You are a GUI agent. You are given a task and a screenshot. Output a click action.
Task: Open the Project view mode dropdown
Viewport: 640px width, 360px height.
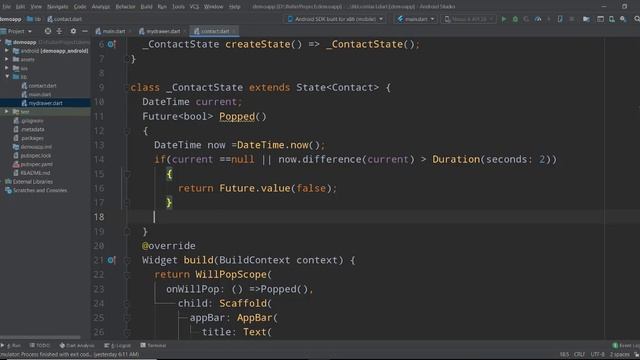[x=16, y=31]
